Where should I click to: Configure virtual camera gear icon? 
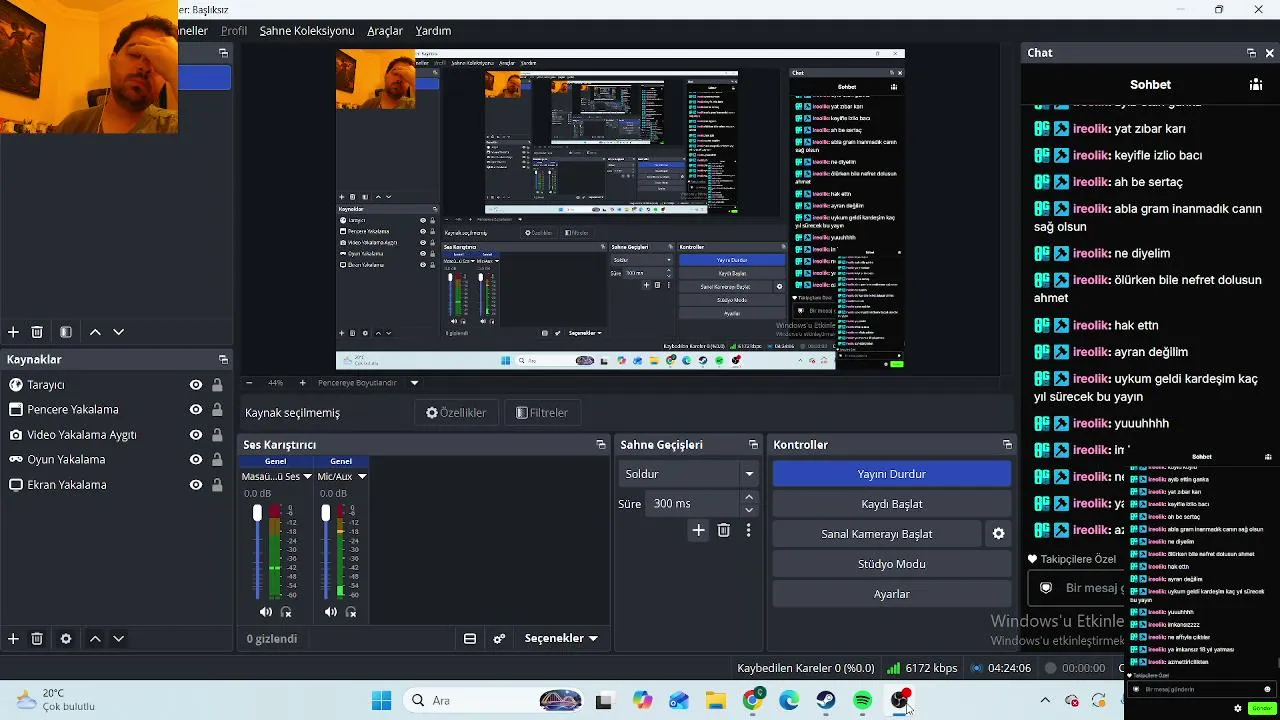click(x=998, y=534)
